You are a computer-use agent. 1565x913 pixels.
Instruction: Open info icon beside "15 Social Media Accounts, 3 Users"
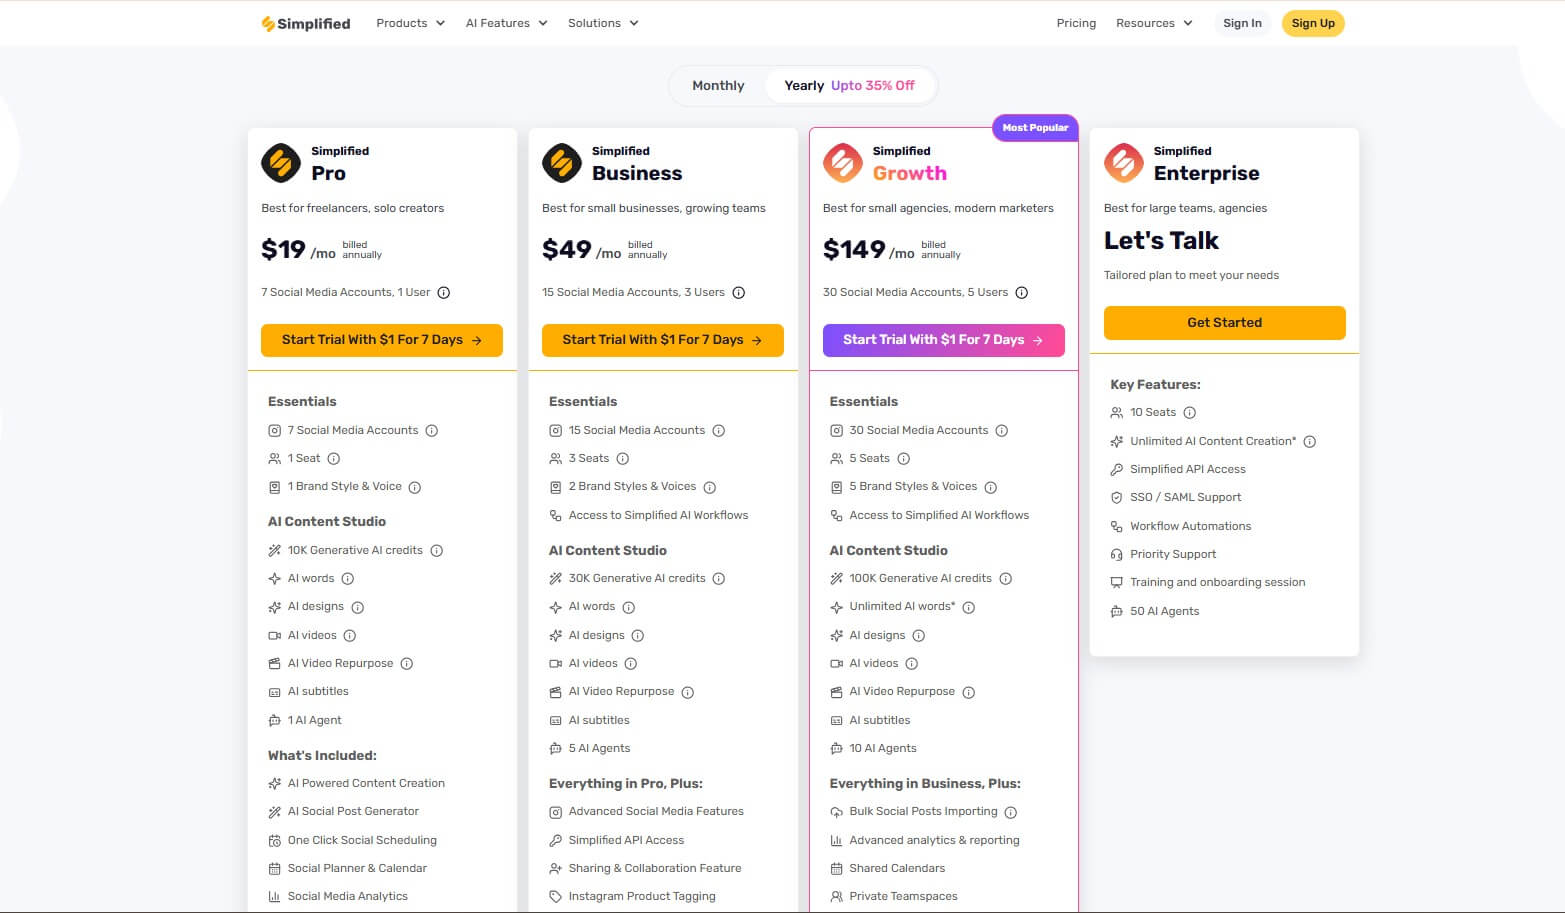point(739,293)
